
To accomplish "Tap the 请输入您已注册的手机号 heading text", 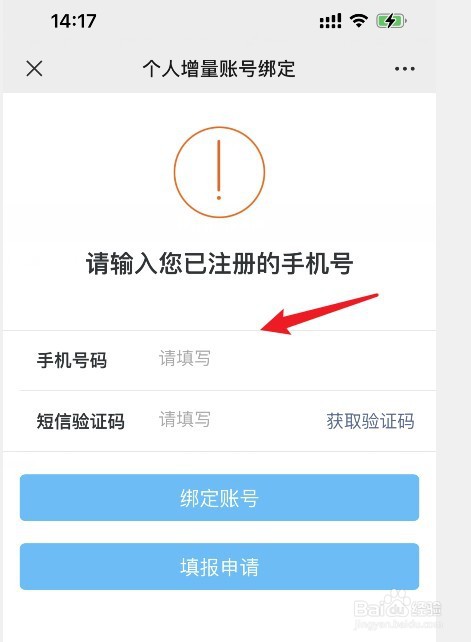I will pos(219,263).
